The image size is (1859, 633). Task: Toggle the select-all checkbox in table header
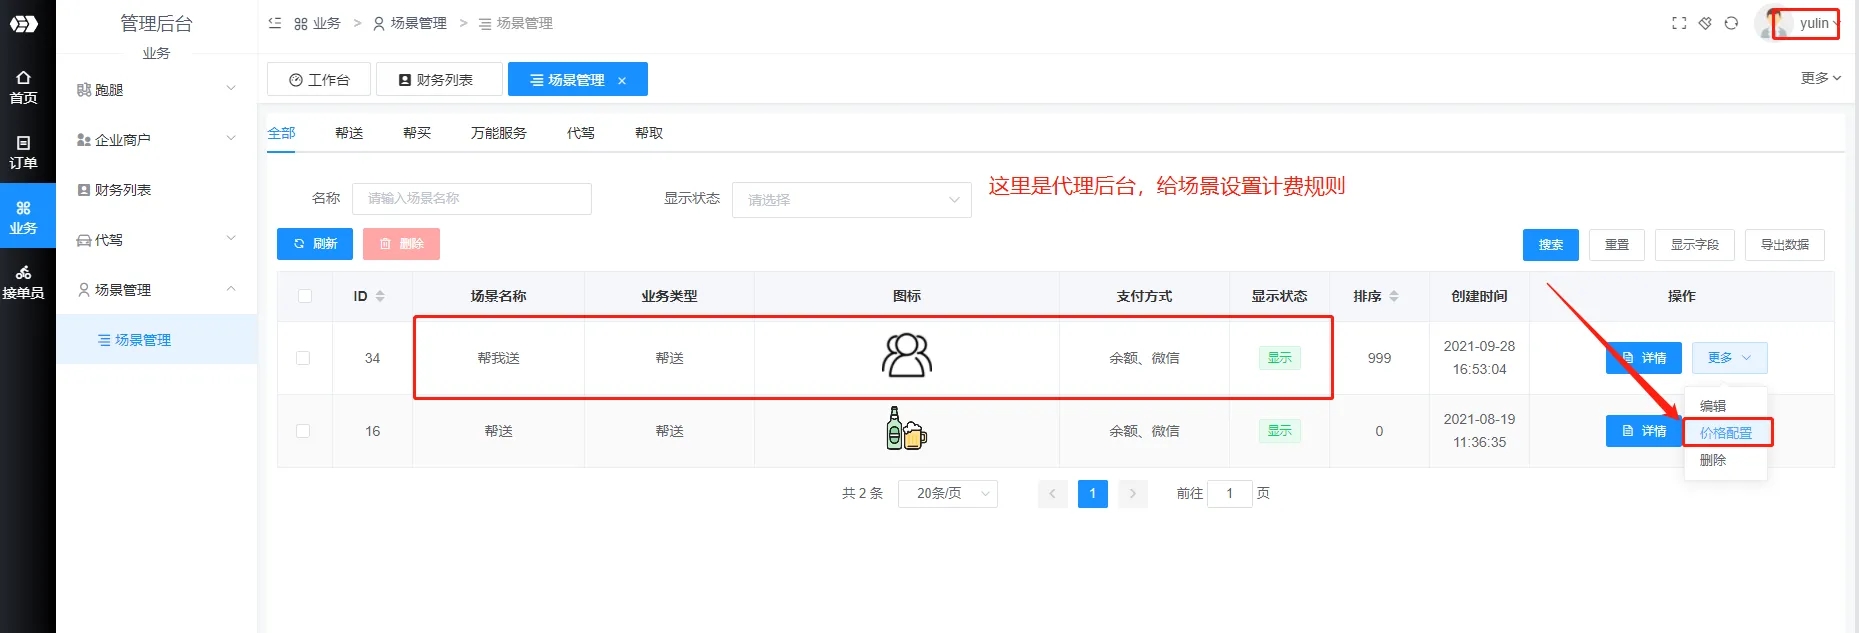pyautogui.click(x=305, y=296)
